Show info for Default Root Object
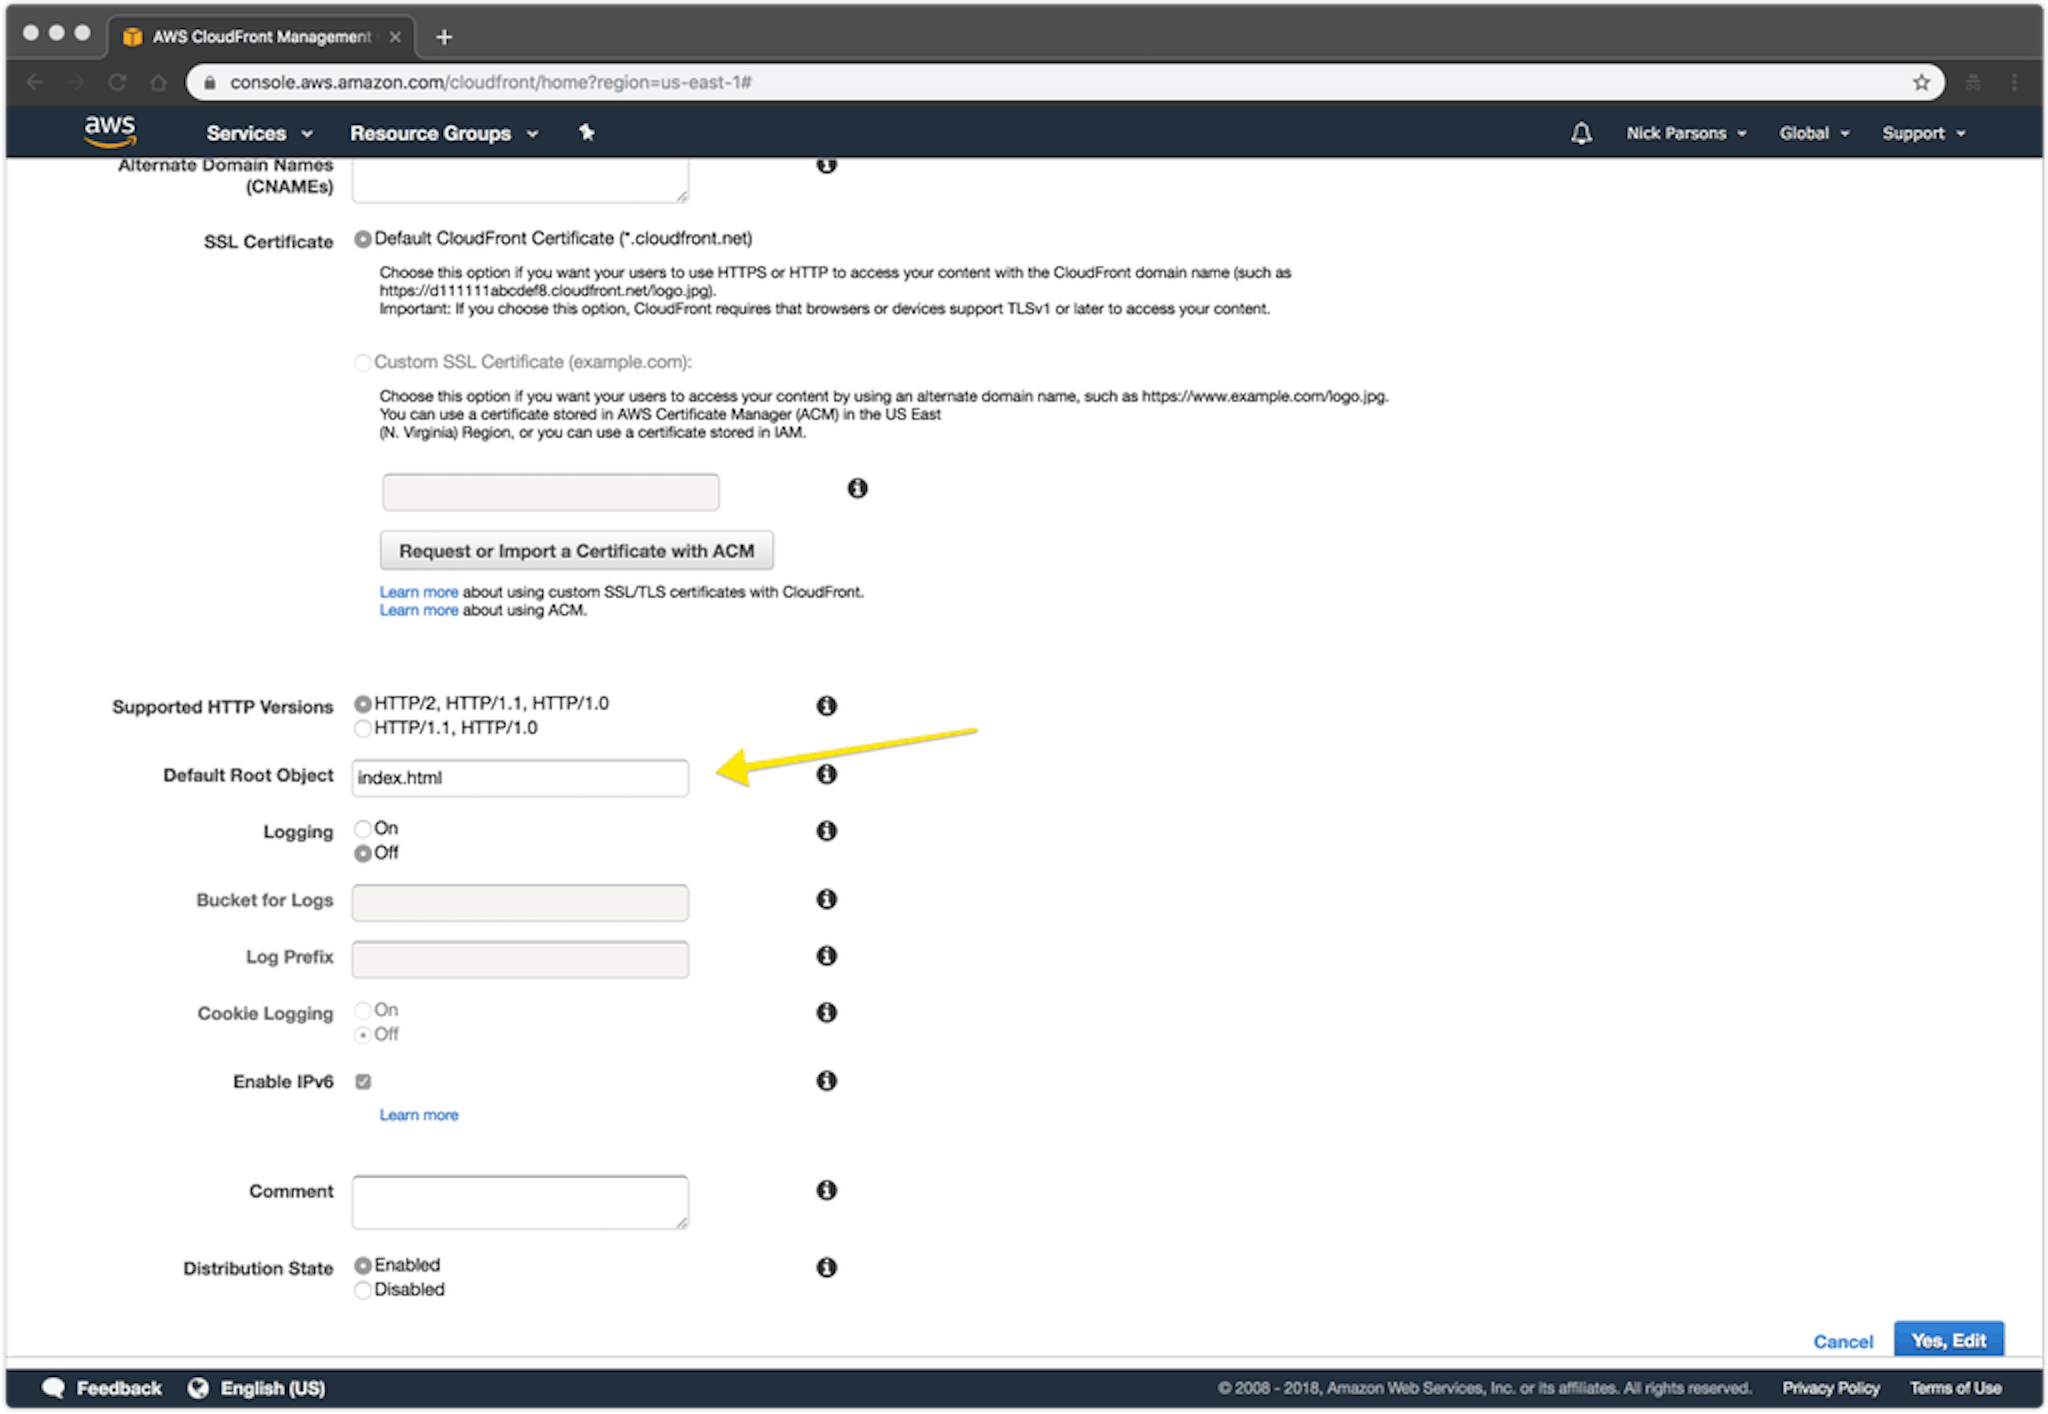The image size is (2048, 1414). [826, 774]
